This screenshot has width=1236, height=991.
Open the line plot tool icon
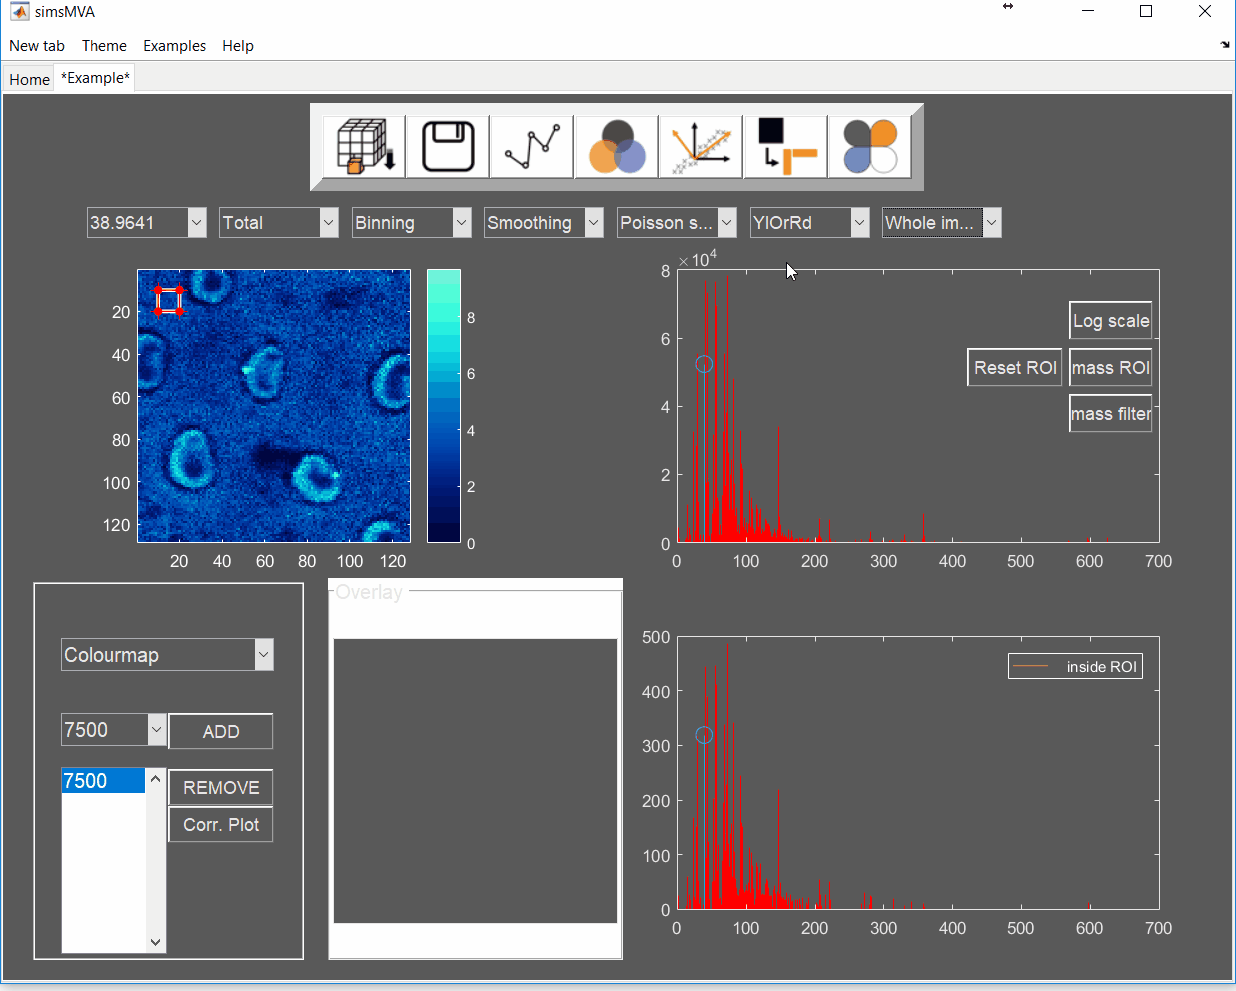point(532,147)
